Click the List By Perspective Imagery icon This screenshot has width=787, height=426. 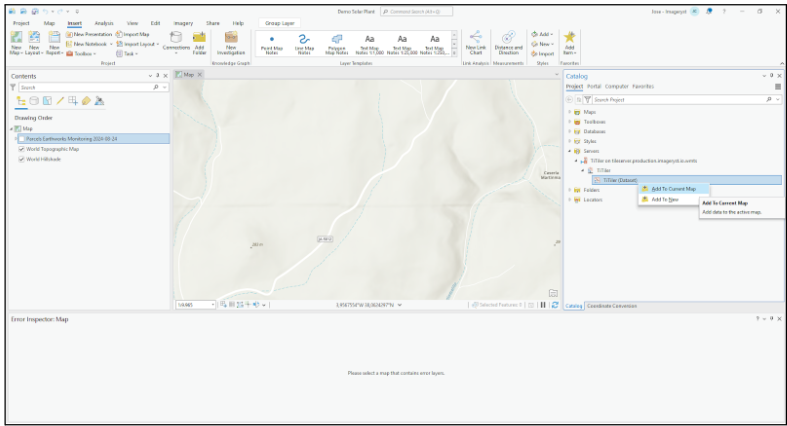(99, 101)
